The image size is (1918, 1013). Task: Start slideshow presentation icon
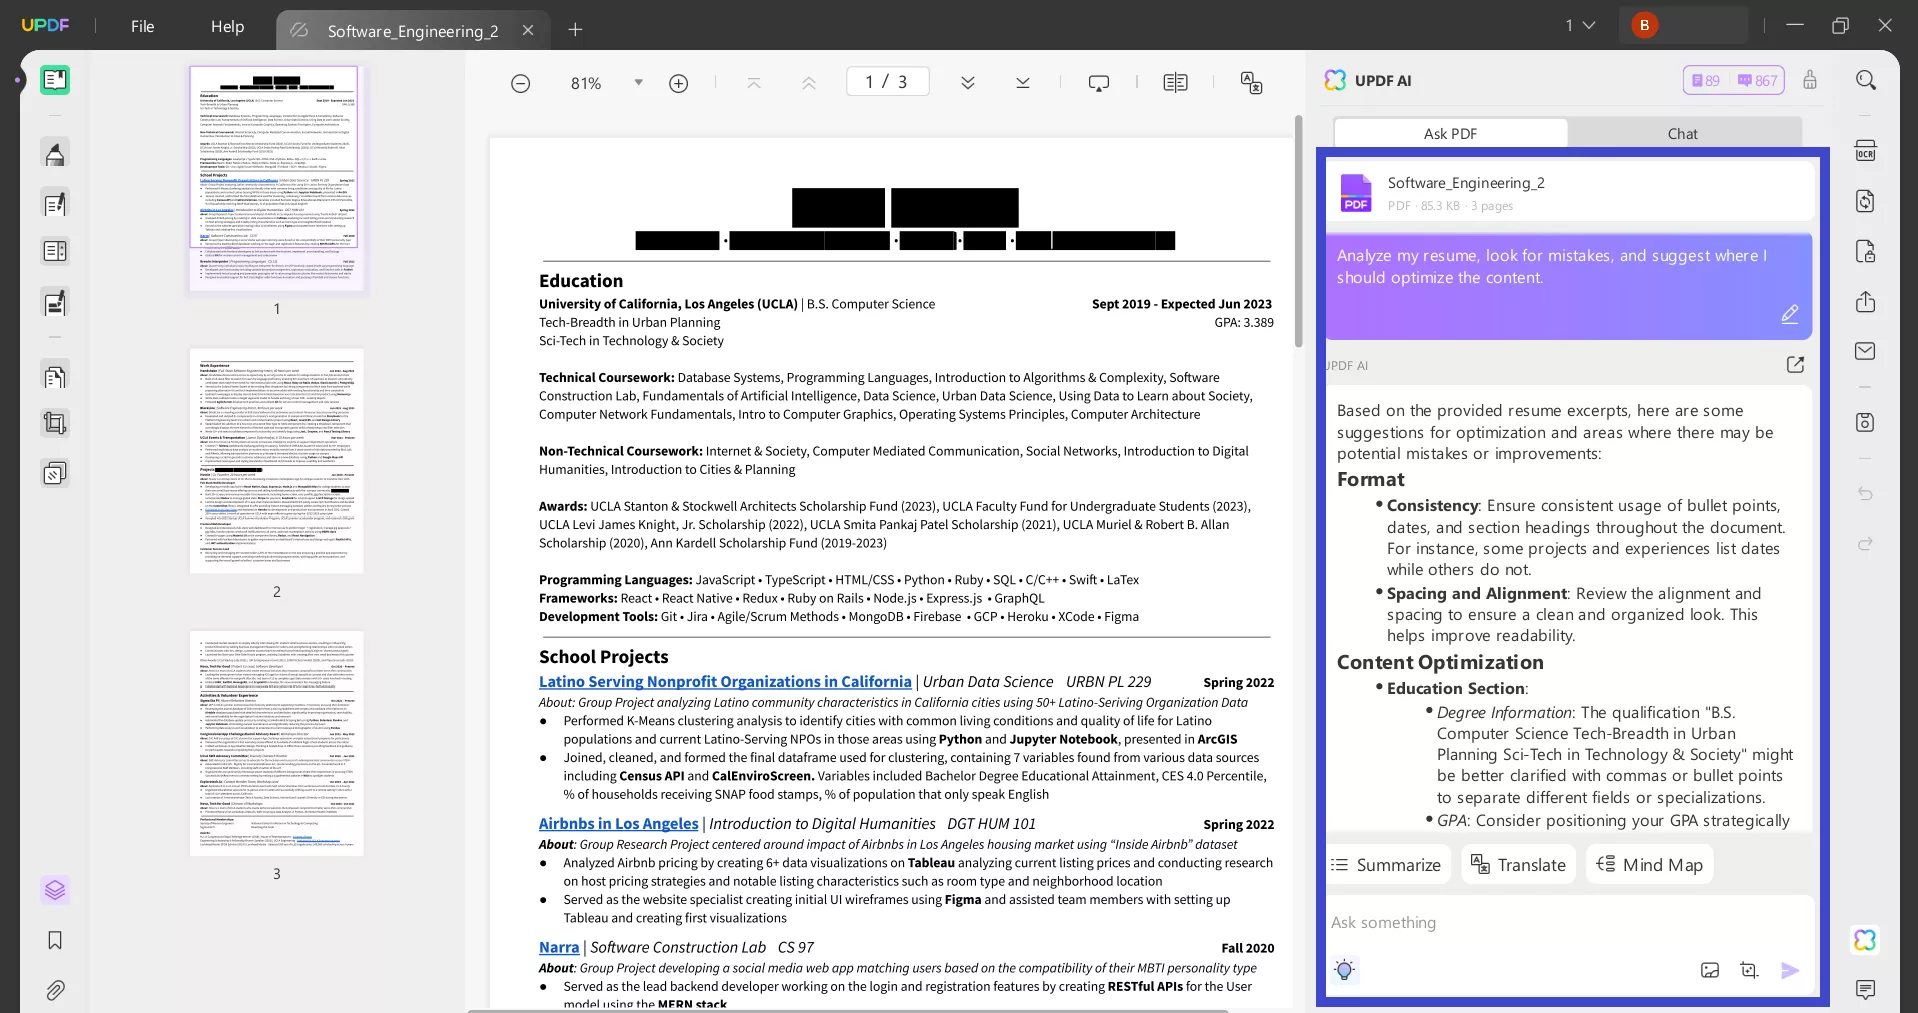(x=1098, y=83)
